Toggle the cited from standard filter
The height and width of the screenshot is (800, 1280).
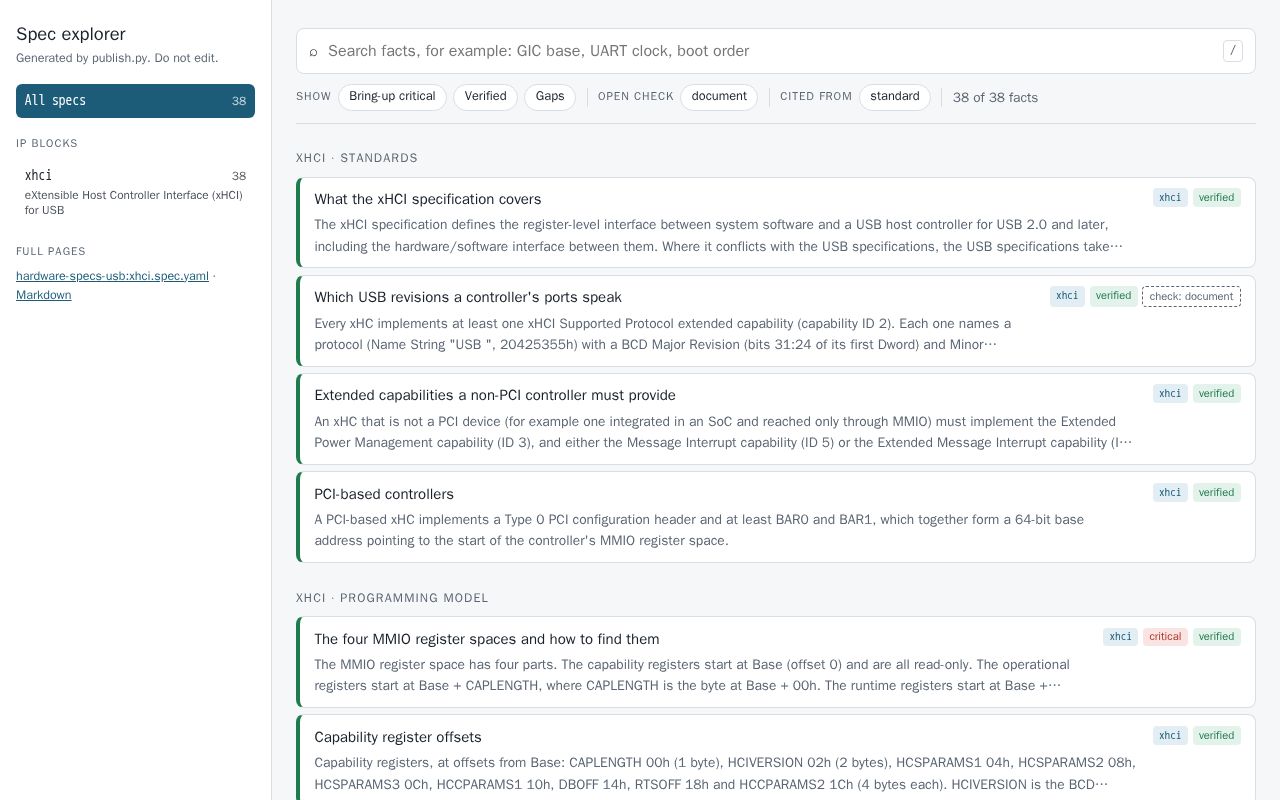(895, 97)
